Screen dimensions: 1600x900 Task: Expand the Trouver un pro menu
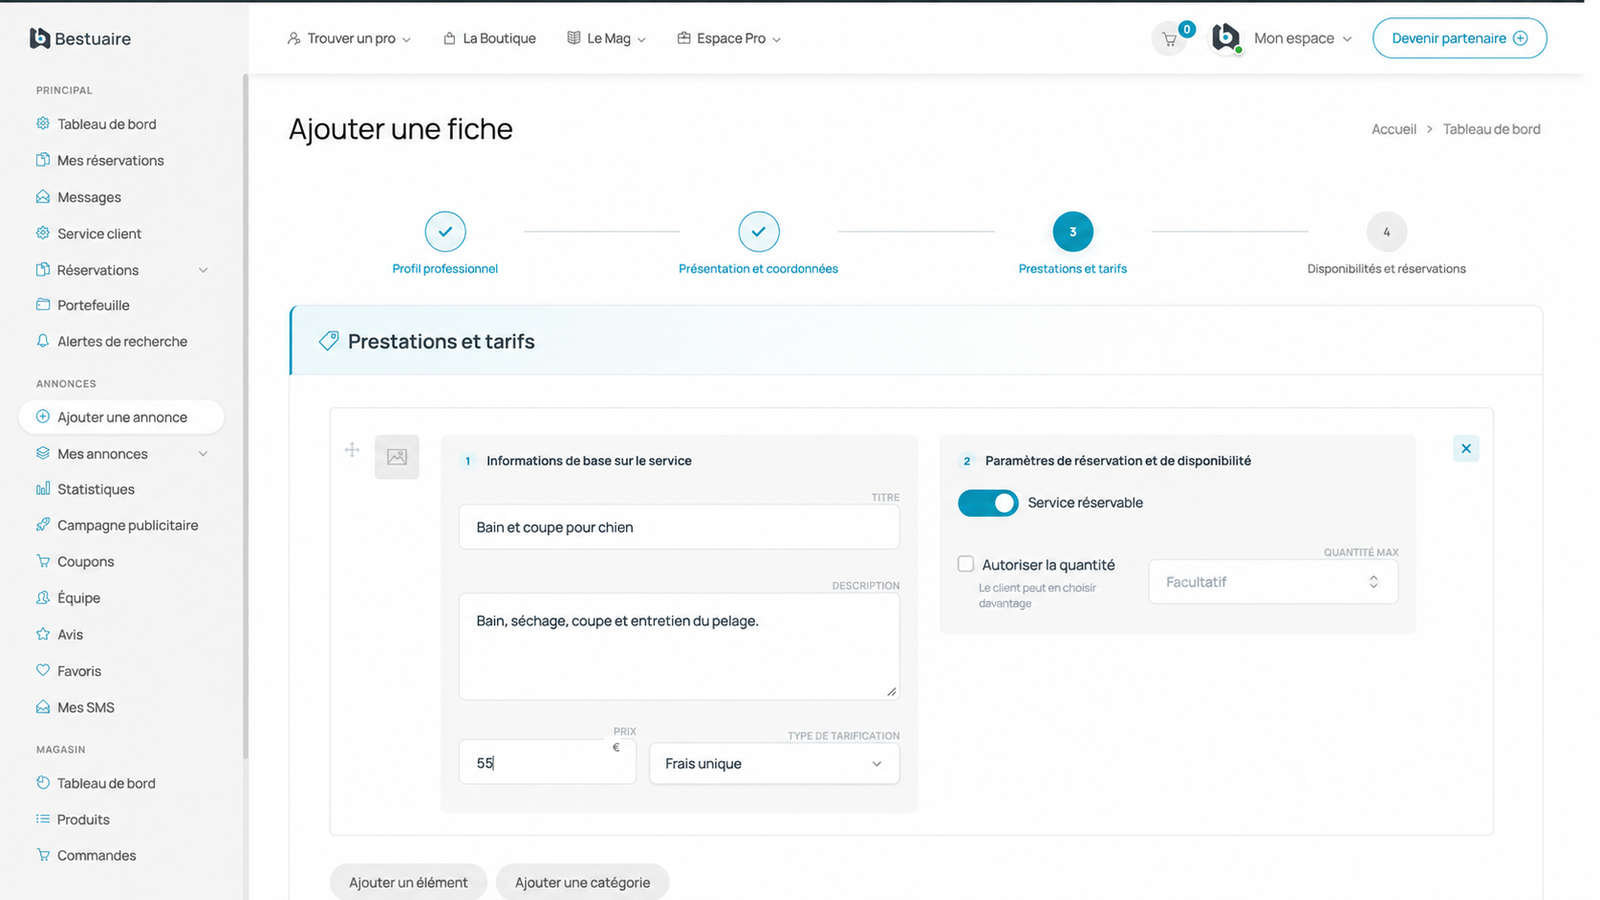point(349,39)
